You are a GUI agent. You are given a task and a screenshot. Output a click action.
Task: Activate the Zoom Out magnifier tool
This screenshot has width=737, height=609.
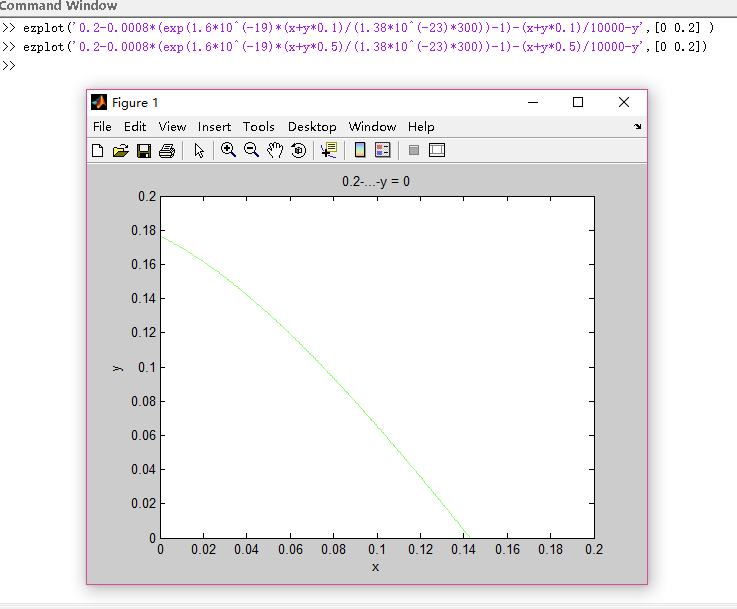pos(251,150)
